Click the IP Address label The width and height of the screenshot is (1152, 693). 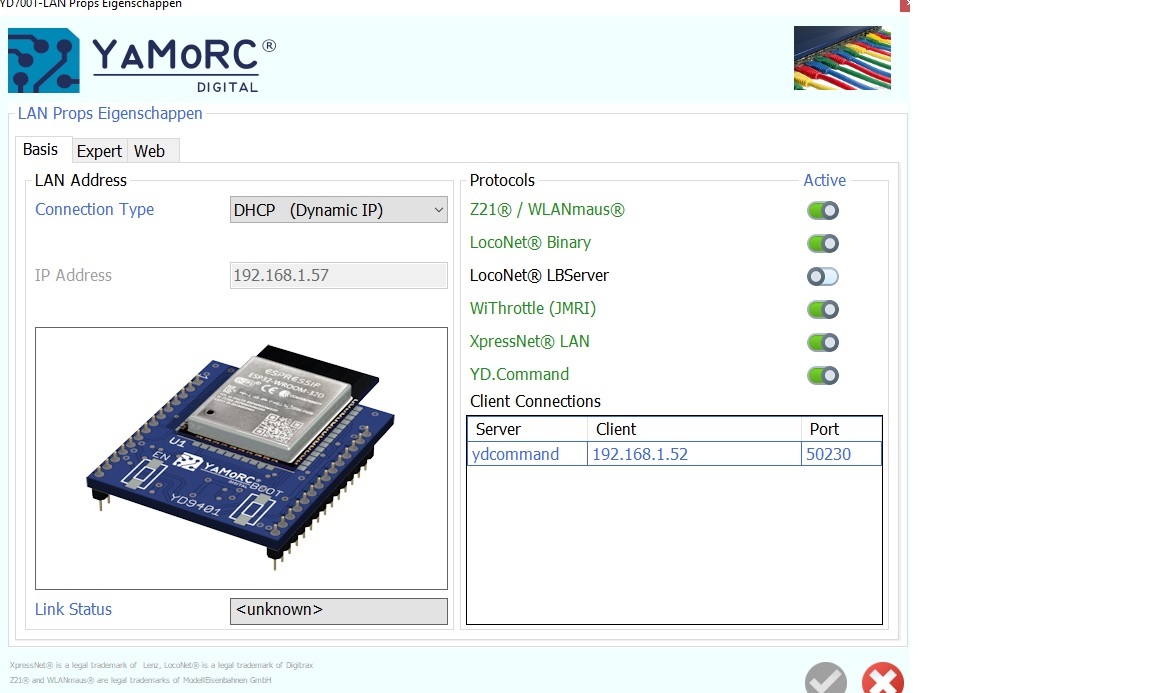[73, 275]
